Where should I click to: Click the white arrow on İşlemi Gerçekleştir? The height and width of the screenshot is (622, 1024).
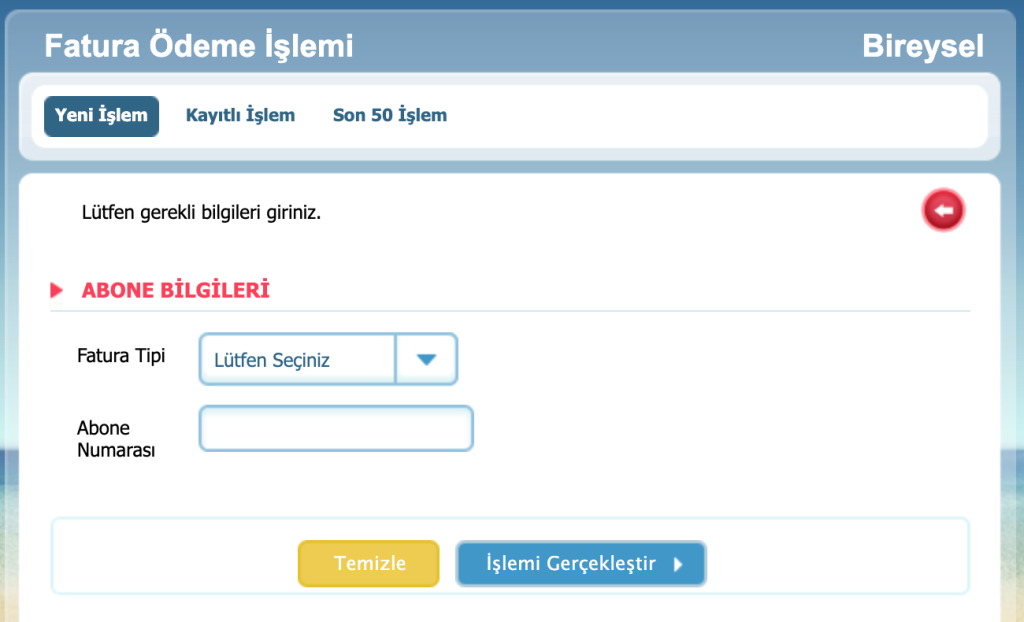(678, 564)
